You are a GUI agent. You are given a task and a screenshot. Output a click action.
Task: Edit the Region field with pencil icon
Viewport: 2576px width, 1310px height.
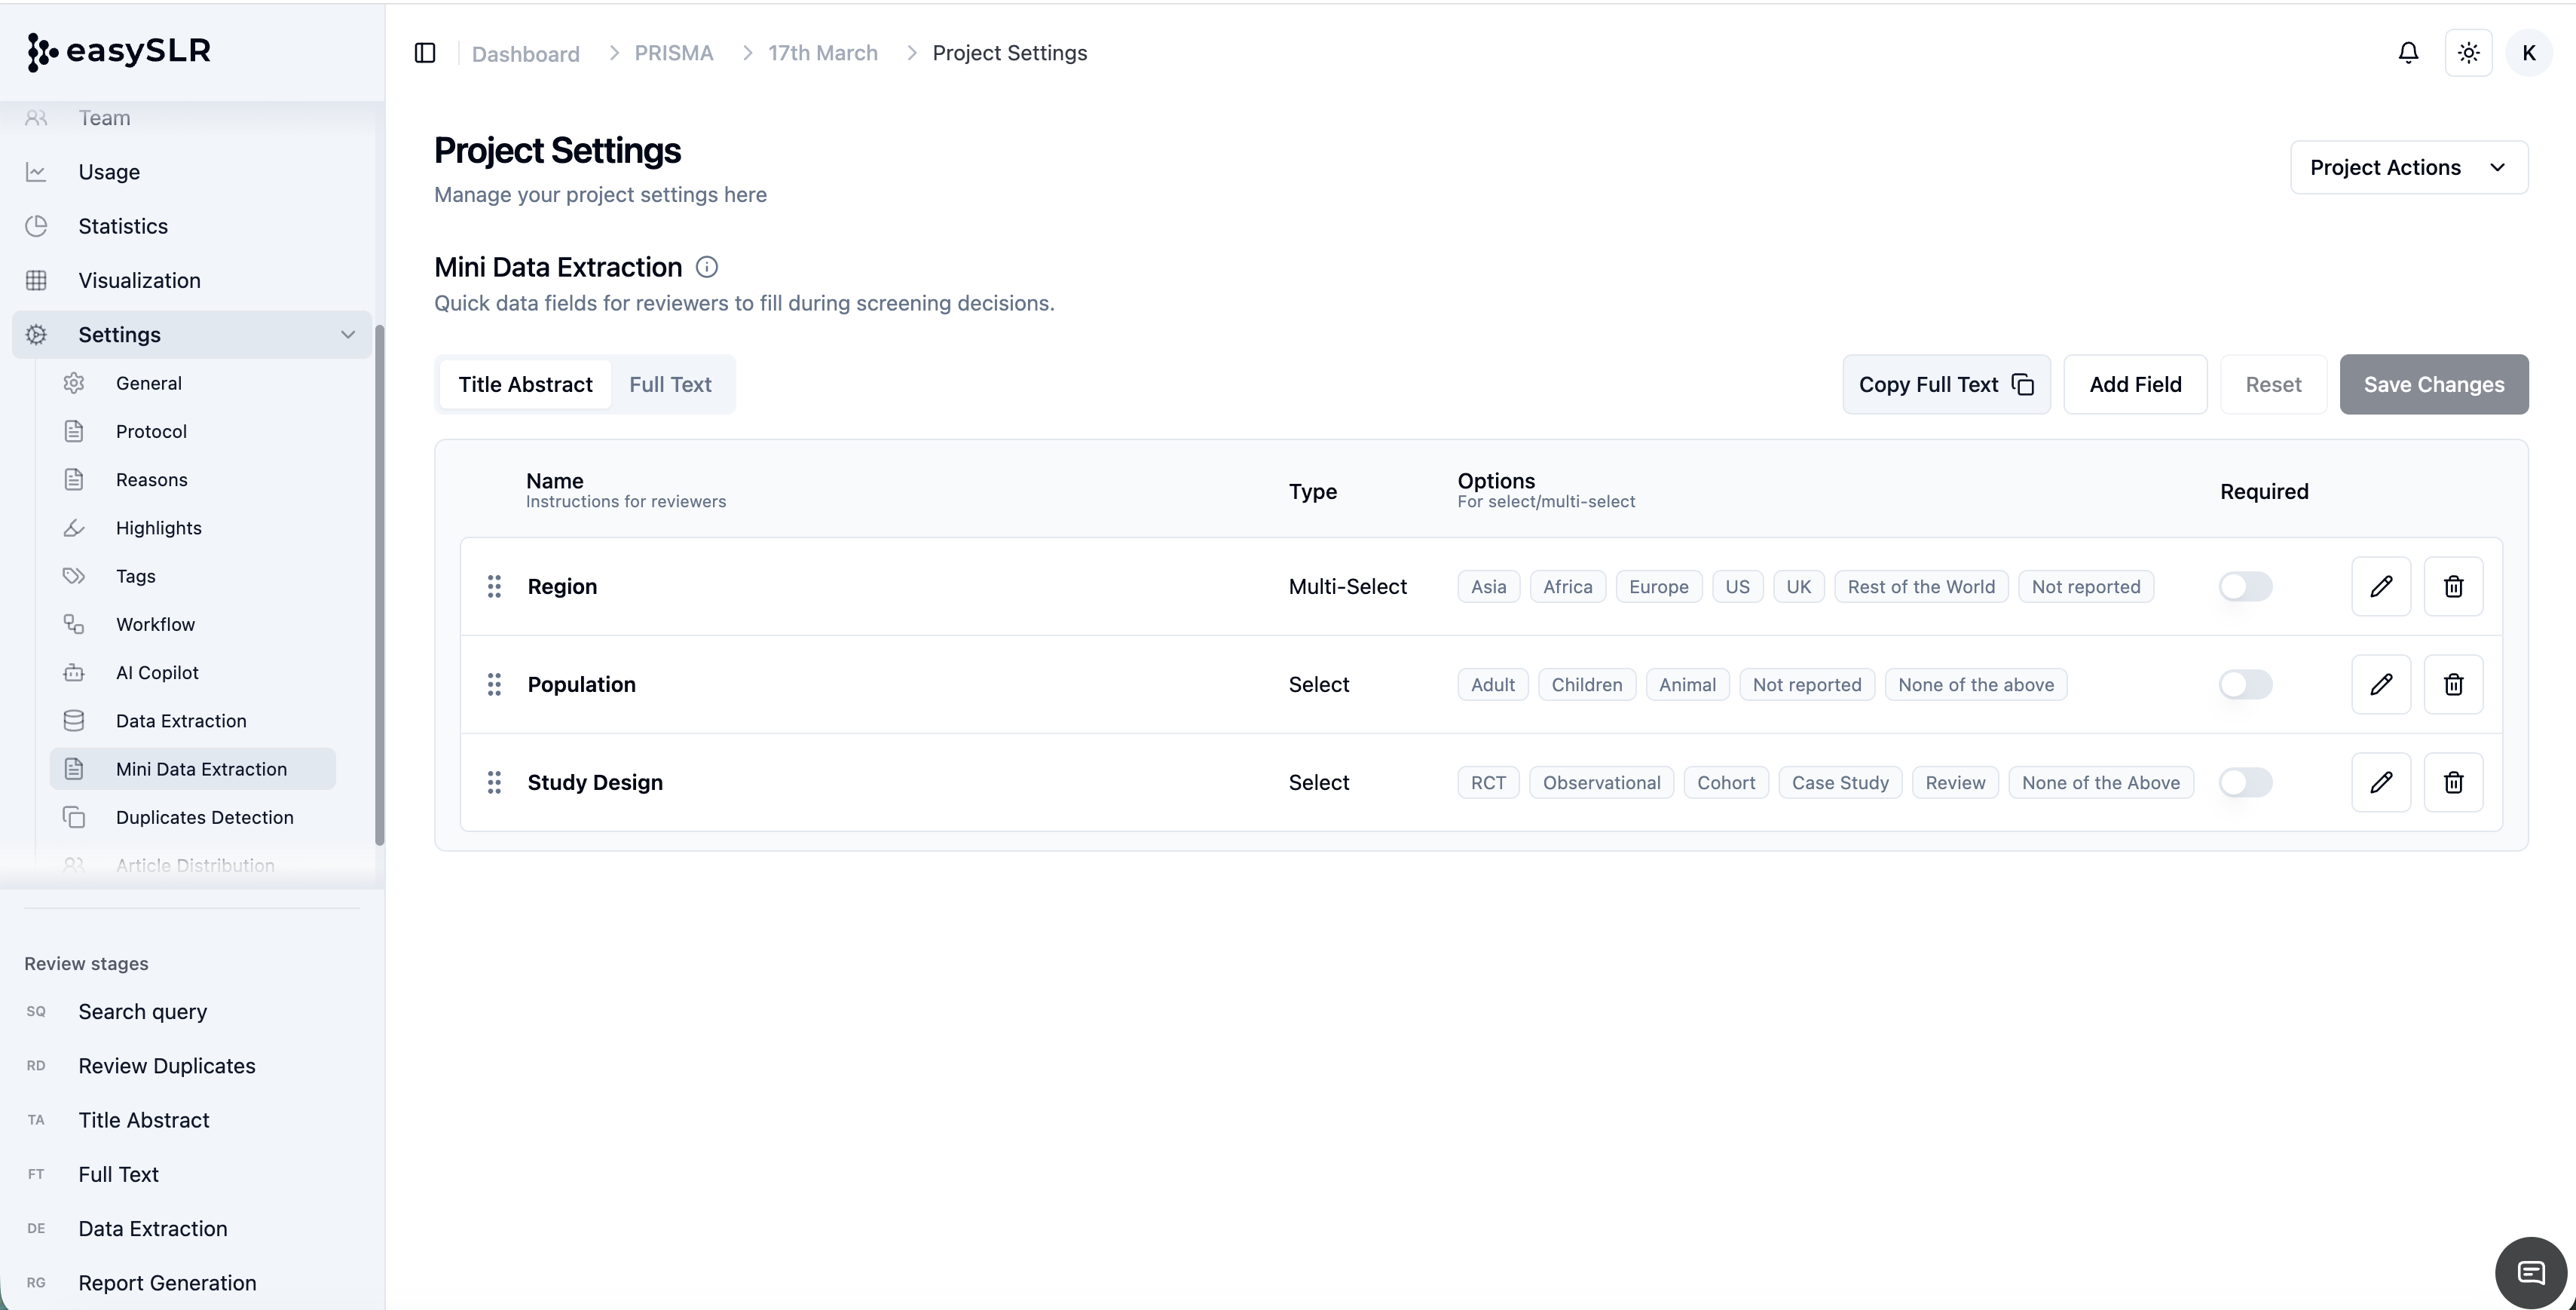pos(2380,586)
